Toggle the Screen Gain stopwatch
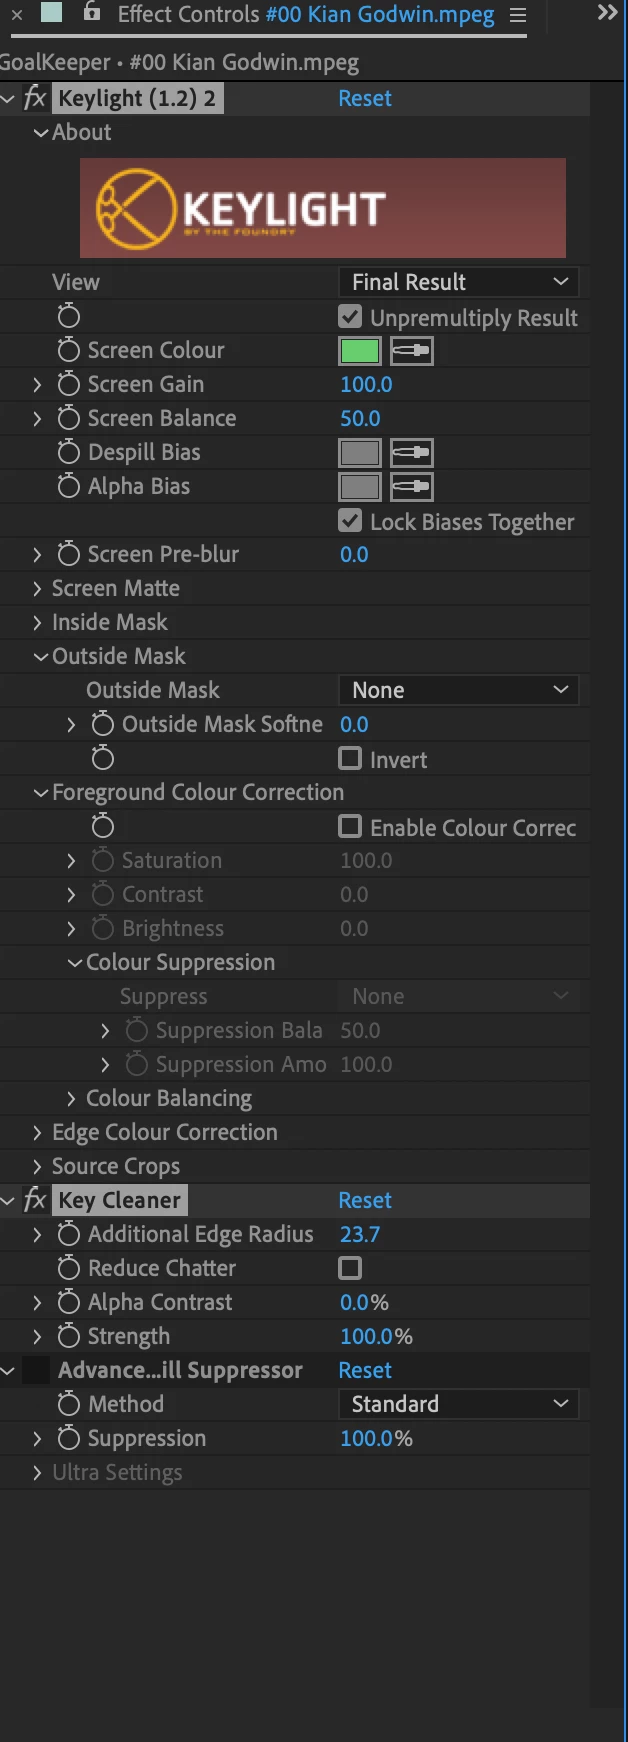The height and width of the screenshot is (1742, 628). [x=68, y=384]
